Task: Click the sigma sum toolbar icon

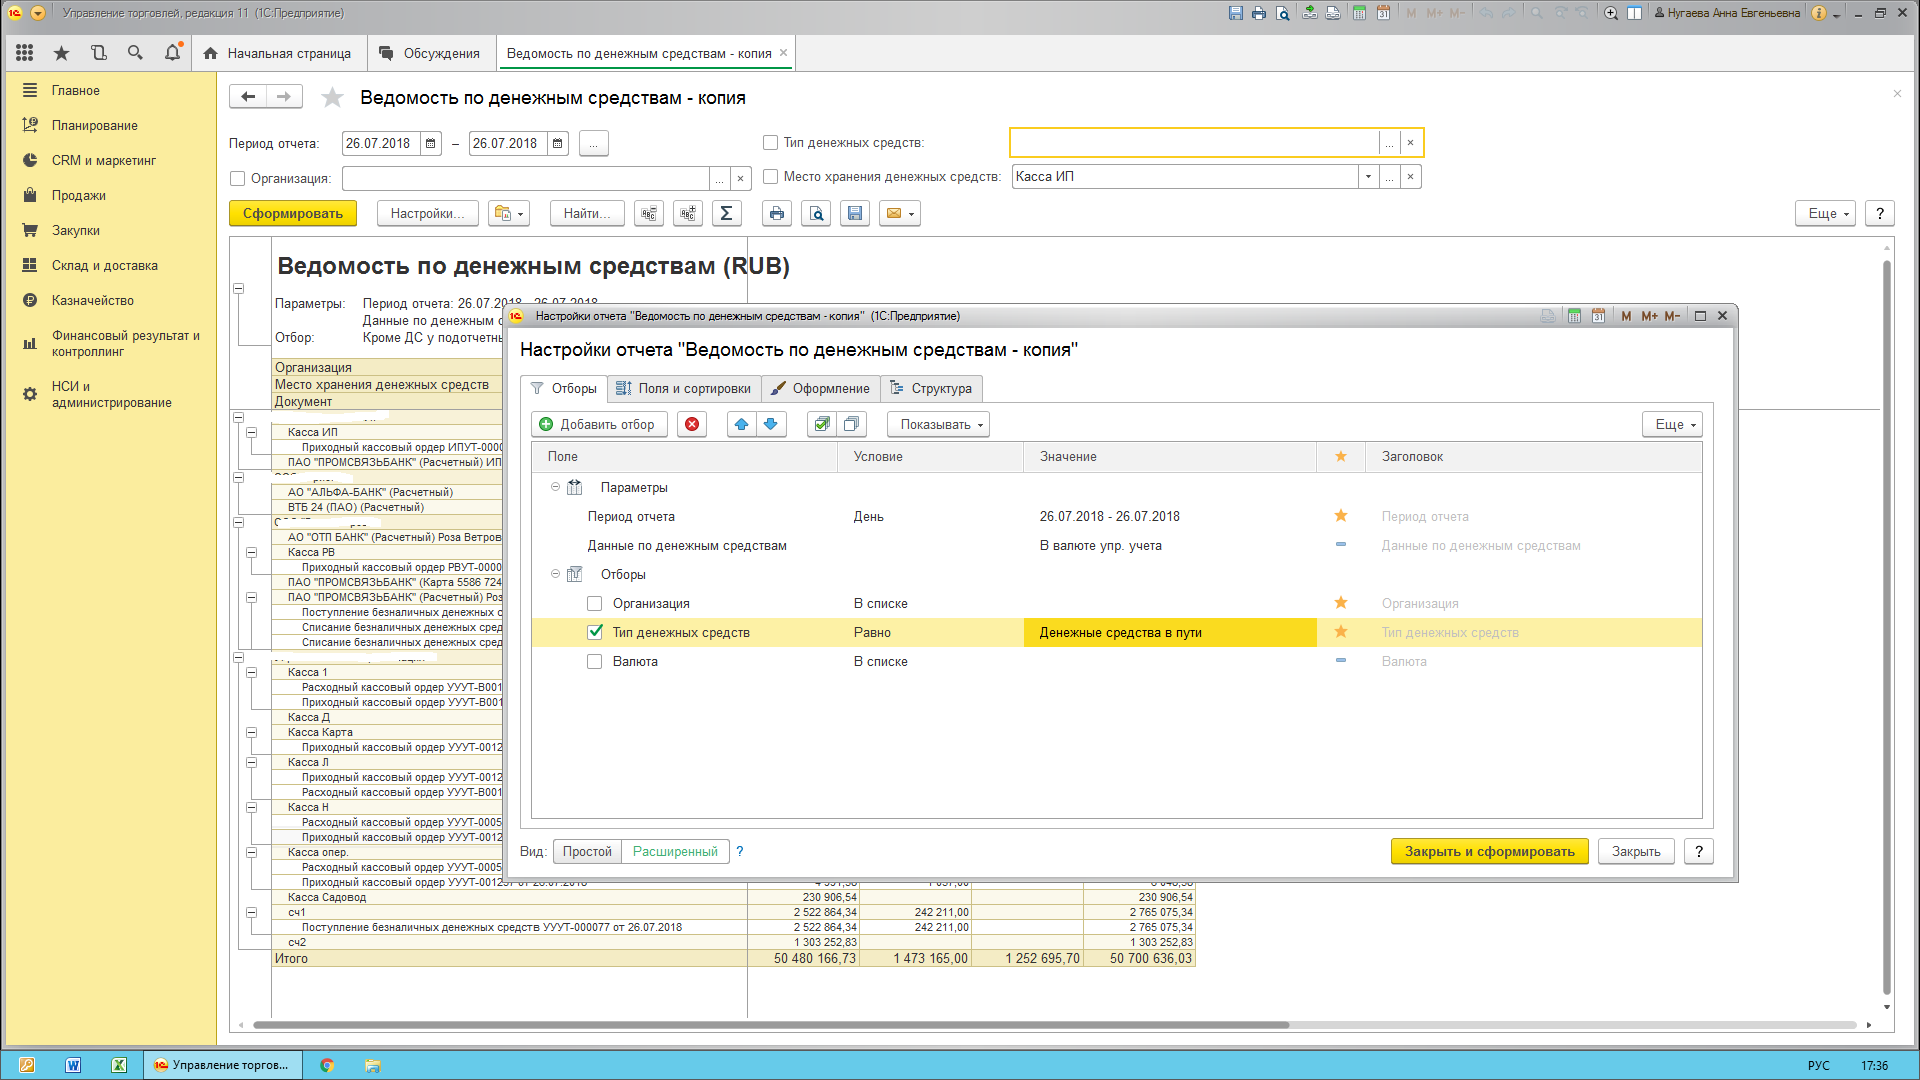Action: [x=726, y=213]
